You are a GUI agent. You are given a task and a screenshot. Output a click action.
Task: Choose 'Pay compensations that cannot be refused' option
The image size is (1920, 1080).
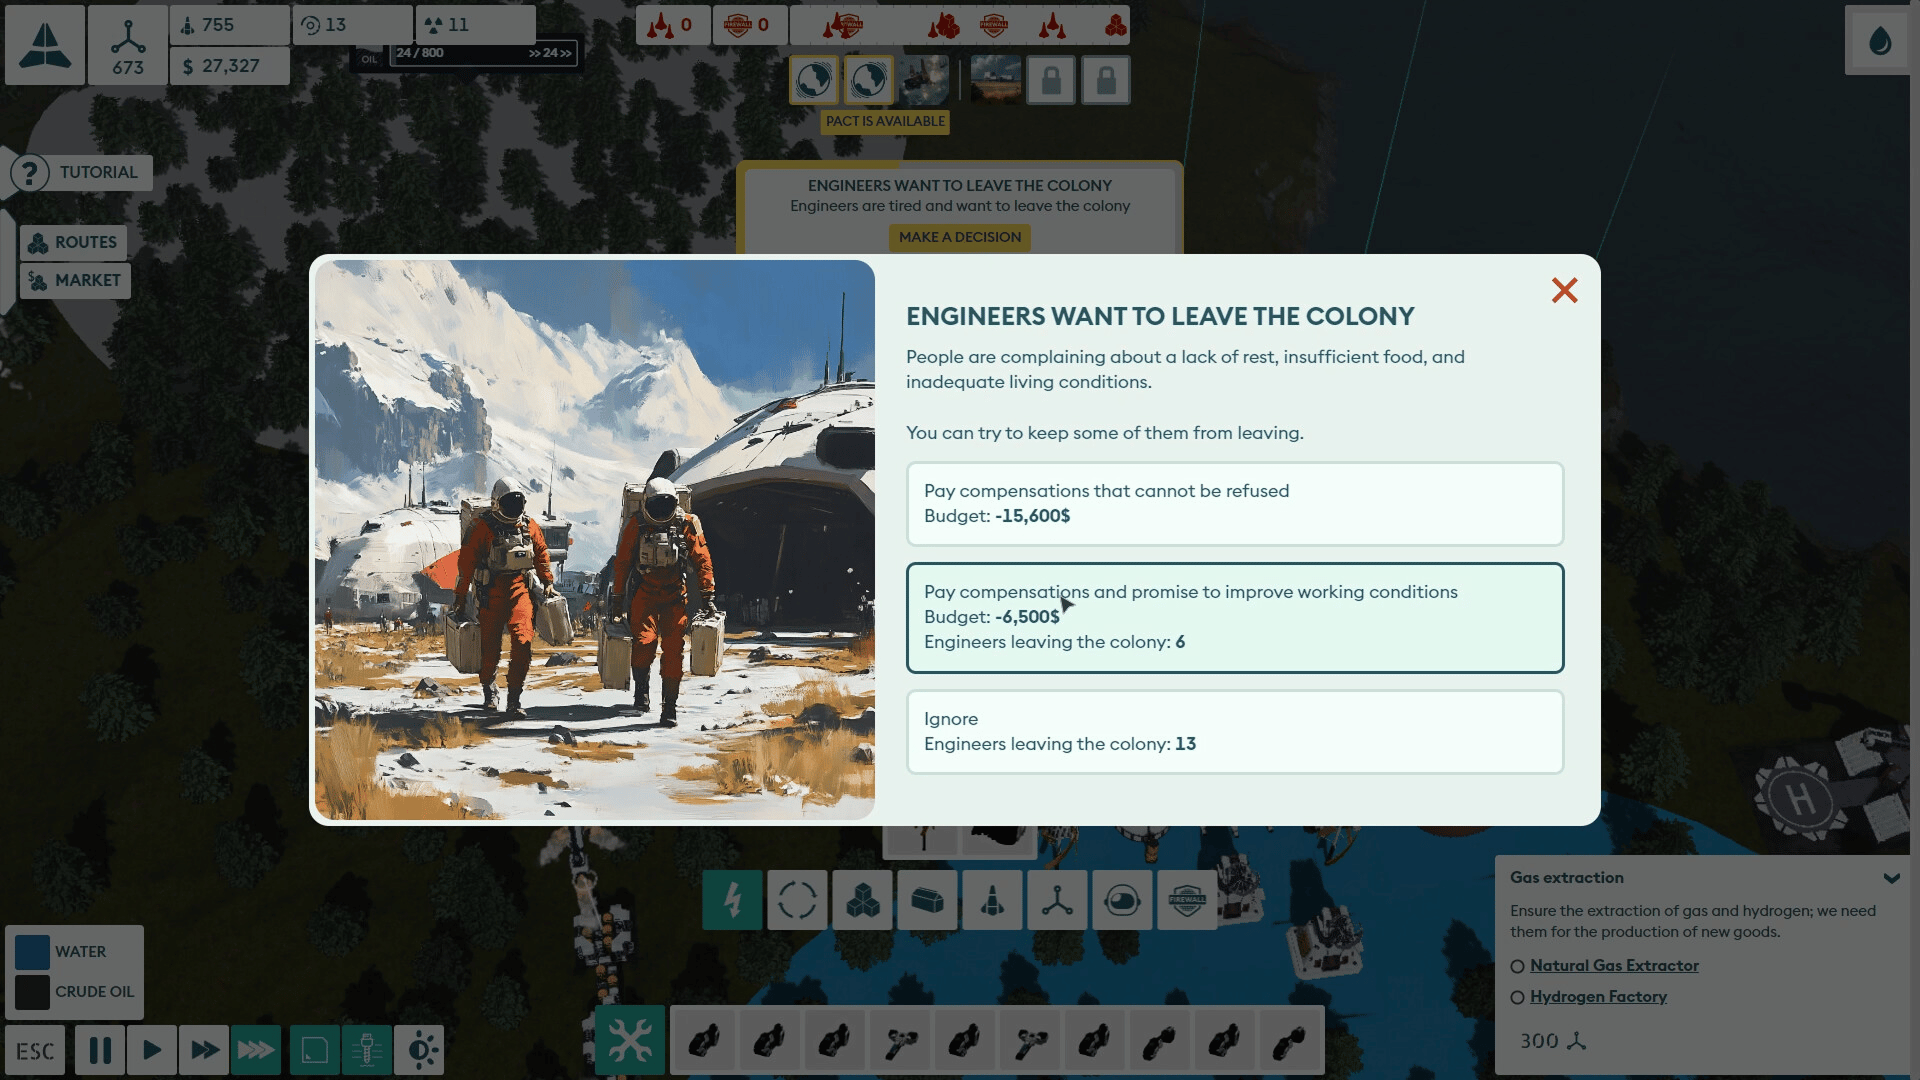(1234, 504)
